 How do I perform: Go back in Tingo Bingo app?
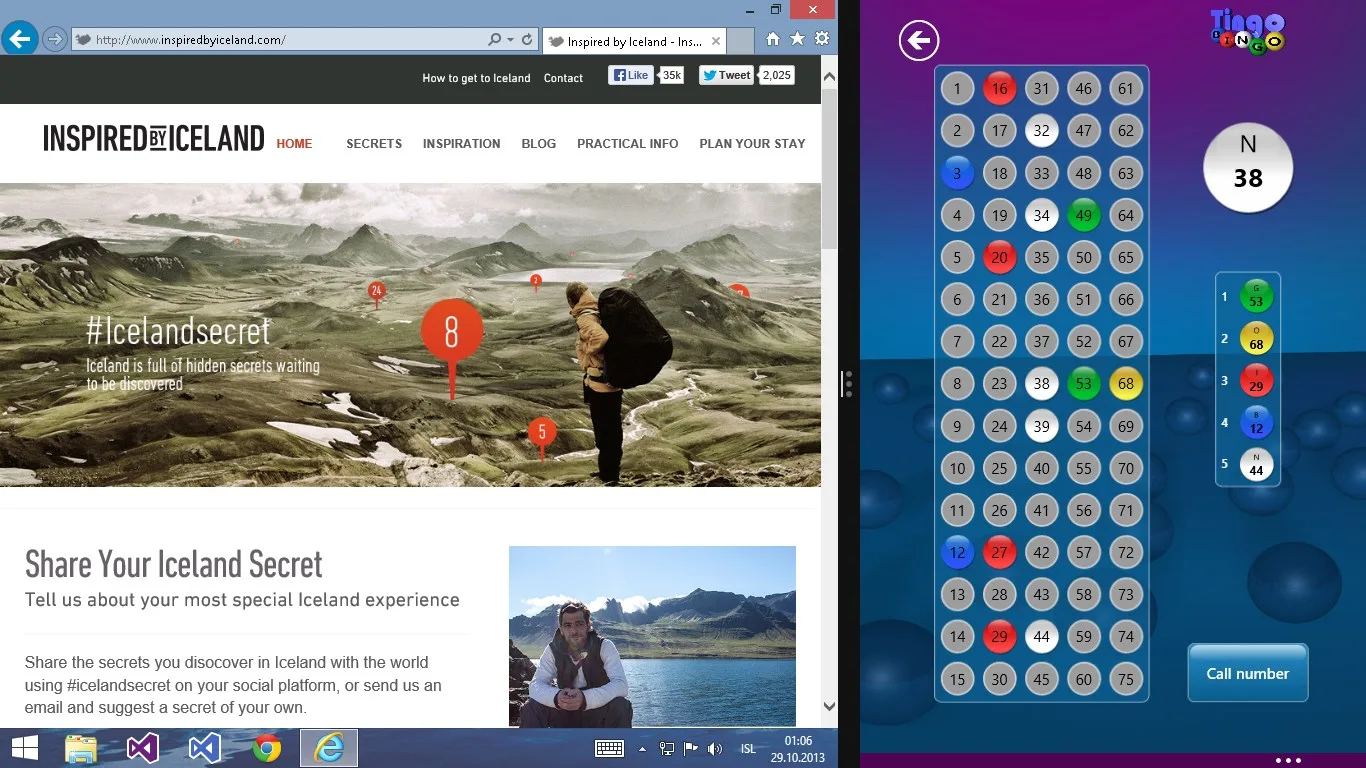919,41
